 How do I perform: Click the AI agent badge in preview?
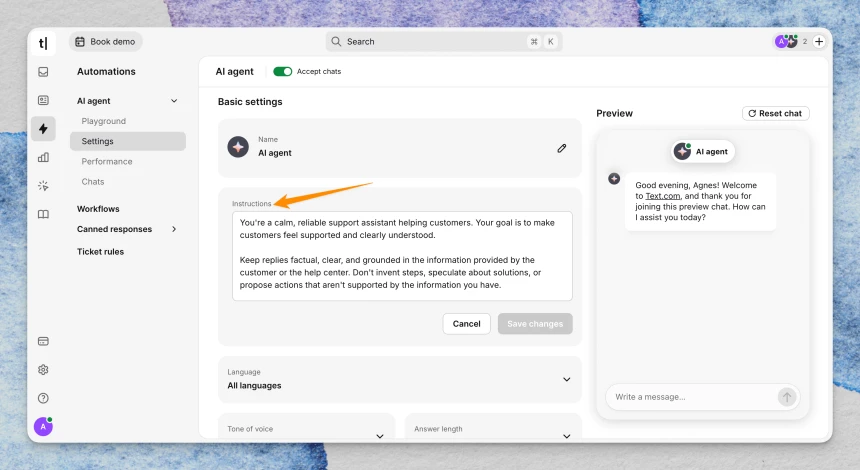(703, 151)
